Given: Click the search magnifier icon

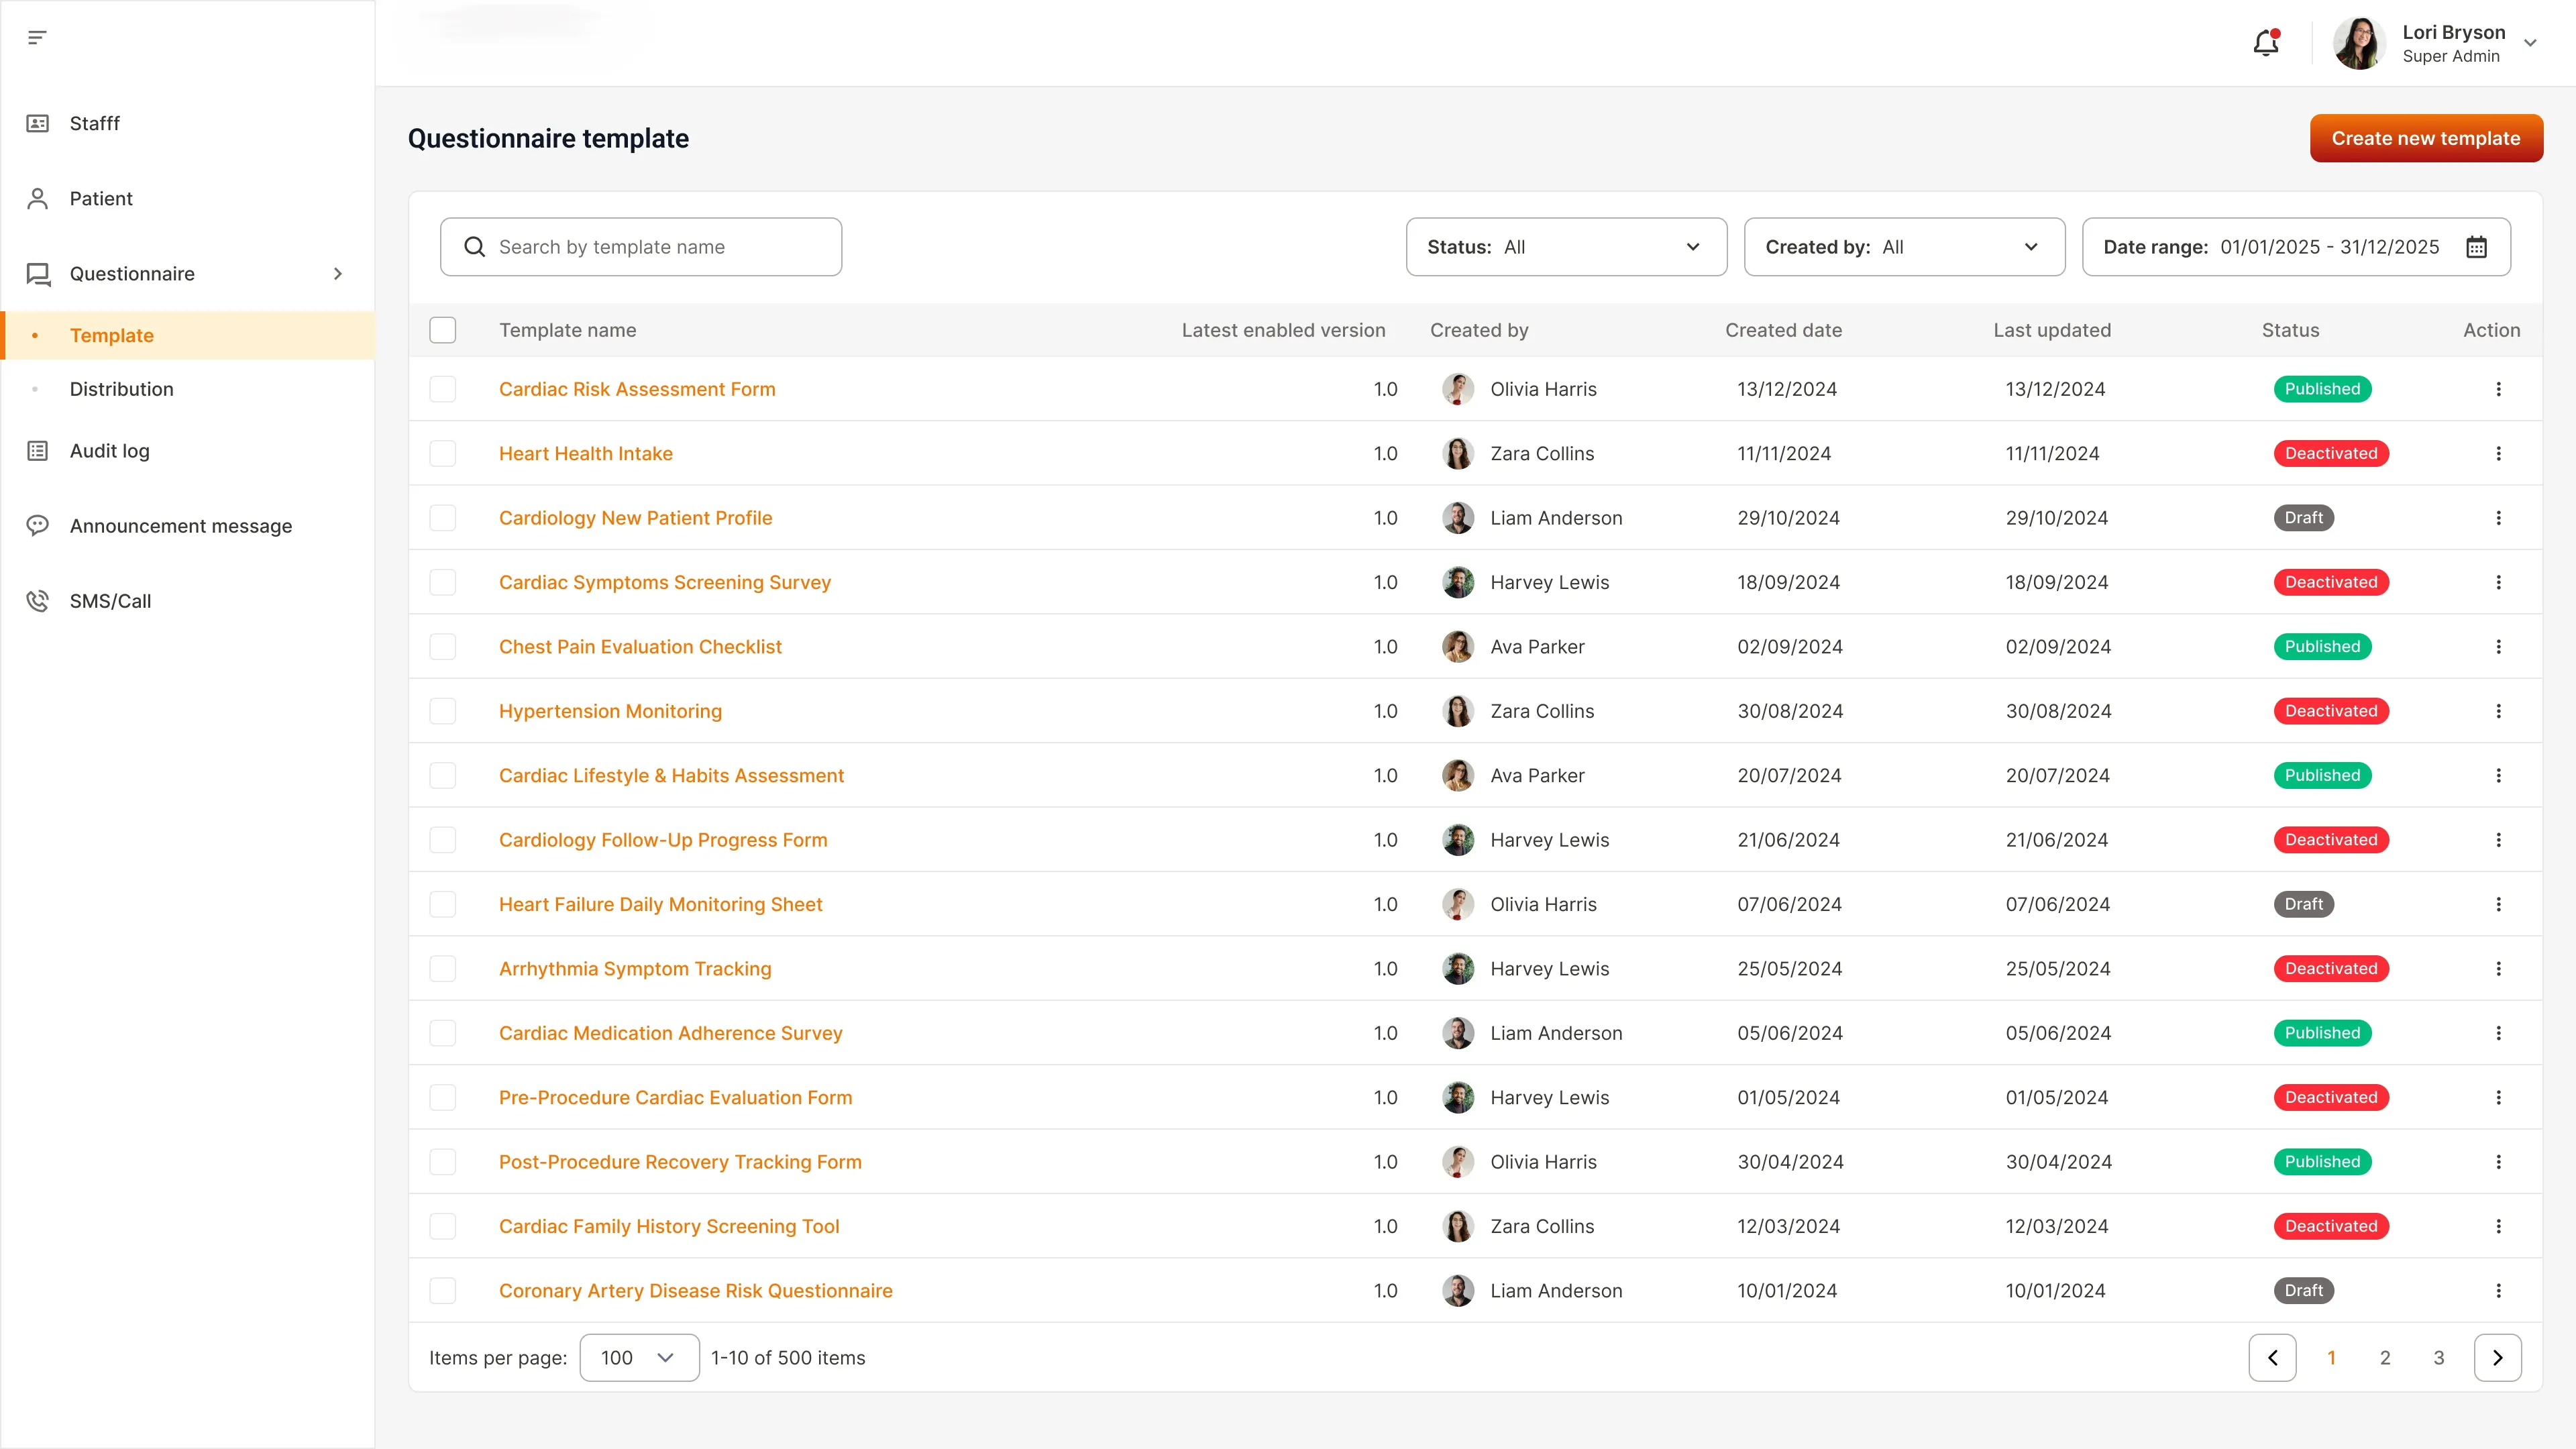Looking at the screenshot, I should (x=475, y=247).
